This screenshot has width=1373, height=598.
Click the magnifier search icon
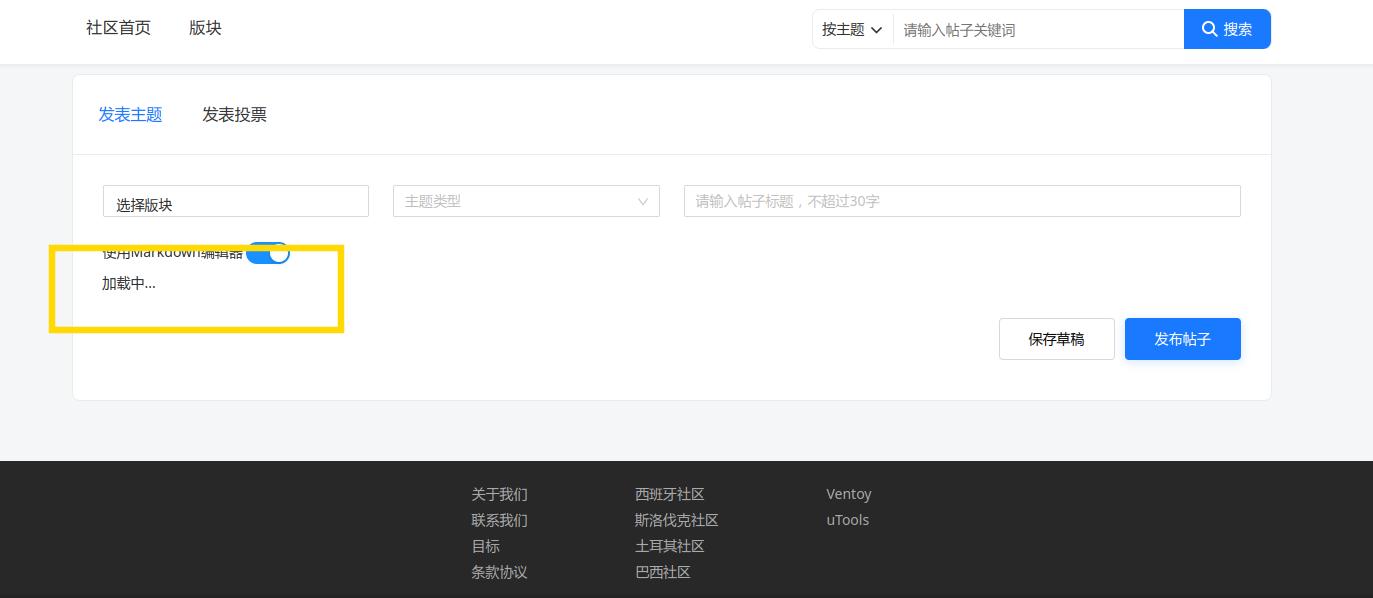pos(1210,29)
